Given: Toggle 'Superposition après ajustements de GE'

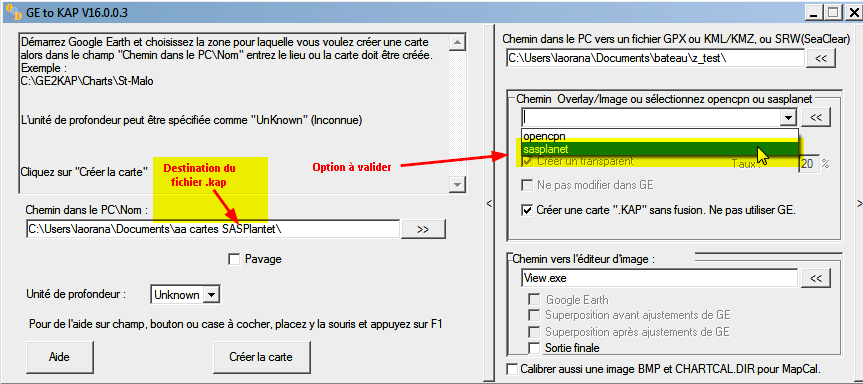Looking at the screenshot, I should [534, 332].
